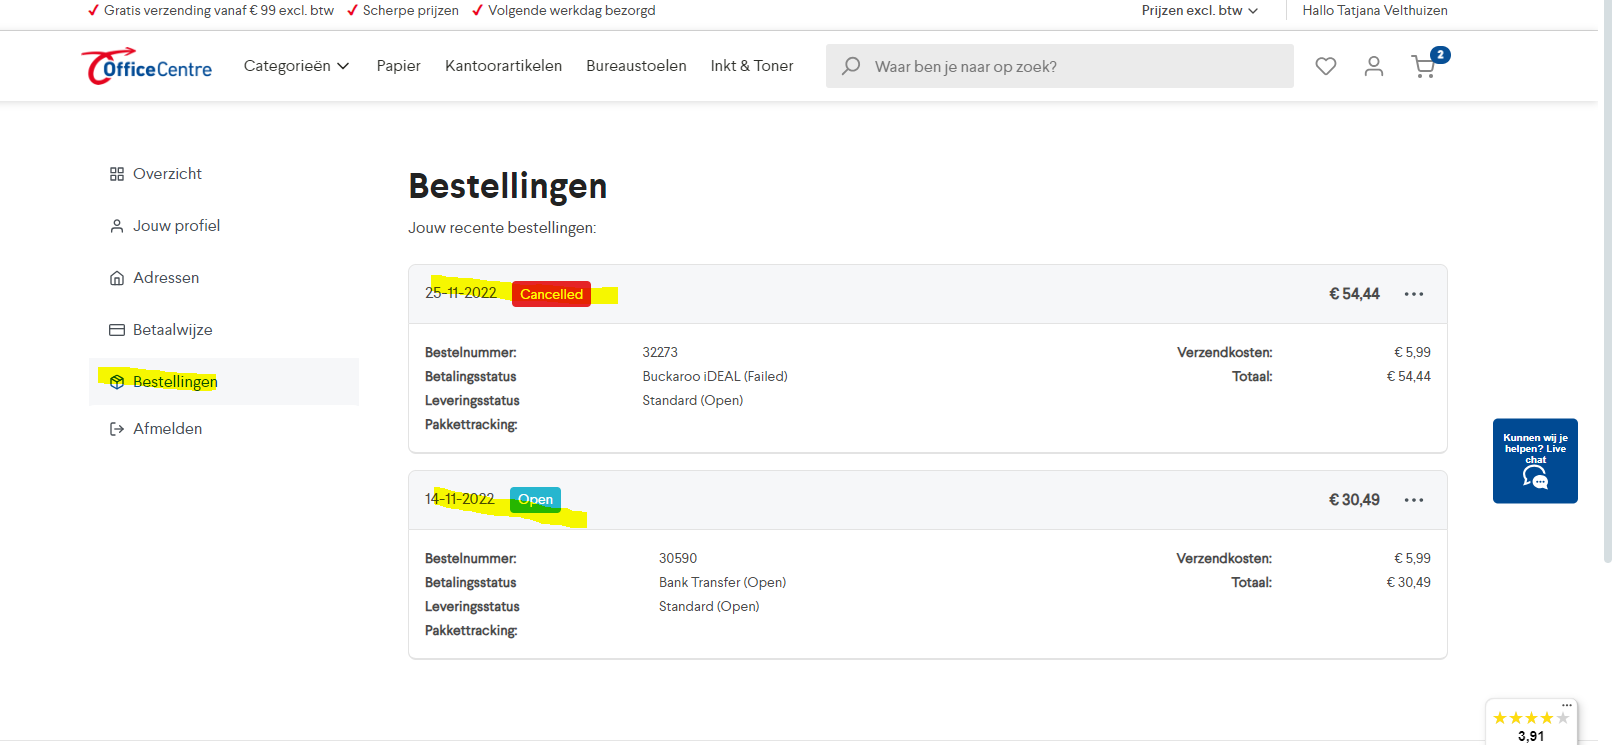Click 'Hallo Tatjana Velthuizen' greeting
1618x745 pixels.
(1375, 10)
